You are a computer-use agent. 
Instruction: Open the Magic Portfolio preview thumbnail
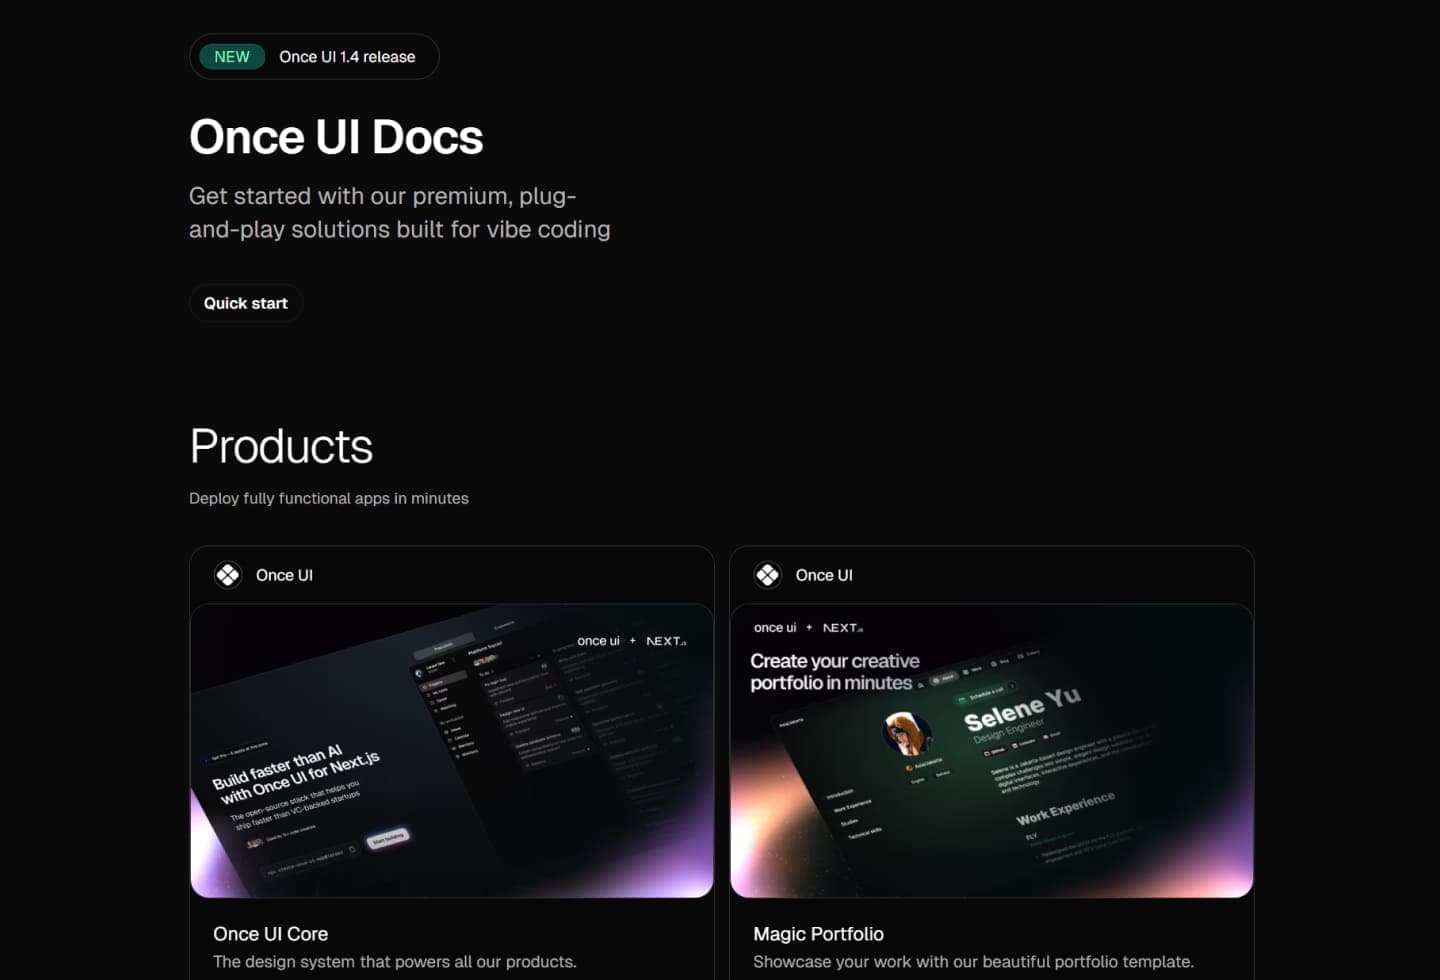[x=992, y=751]
